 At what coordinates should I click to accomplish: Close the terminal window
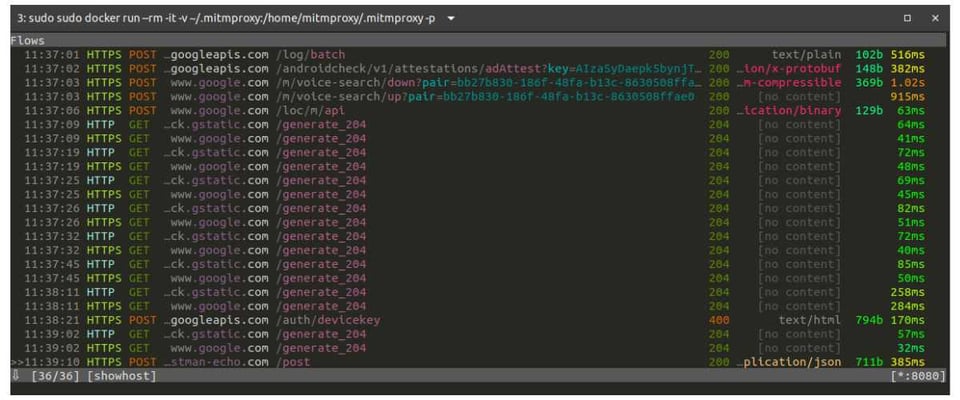935,18
